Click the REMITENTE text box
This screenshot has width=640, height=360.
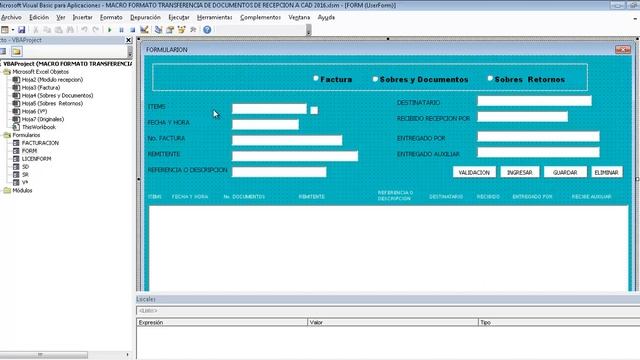coord(295,156)
